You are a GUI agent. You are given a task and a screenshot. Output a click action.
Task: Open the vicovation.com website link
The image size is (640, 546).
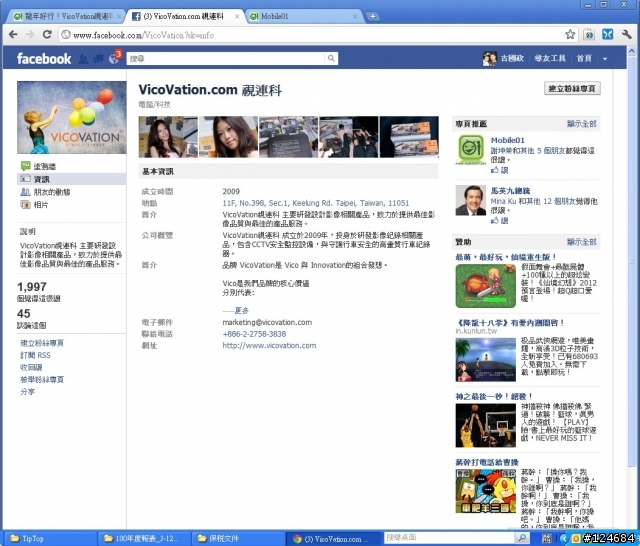coord(269,345)
